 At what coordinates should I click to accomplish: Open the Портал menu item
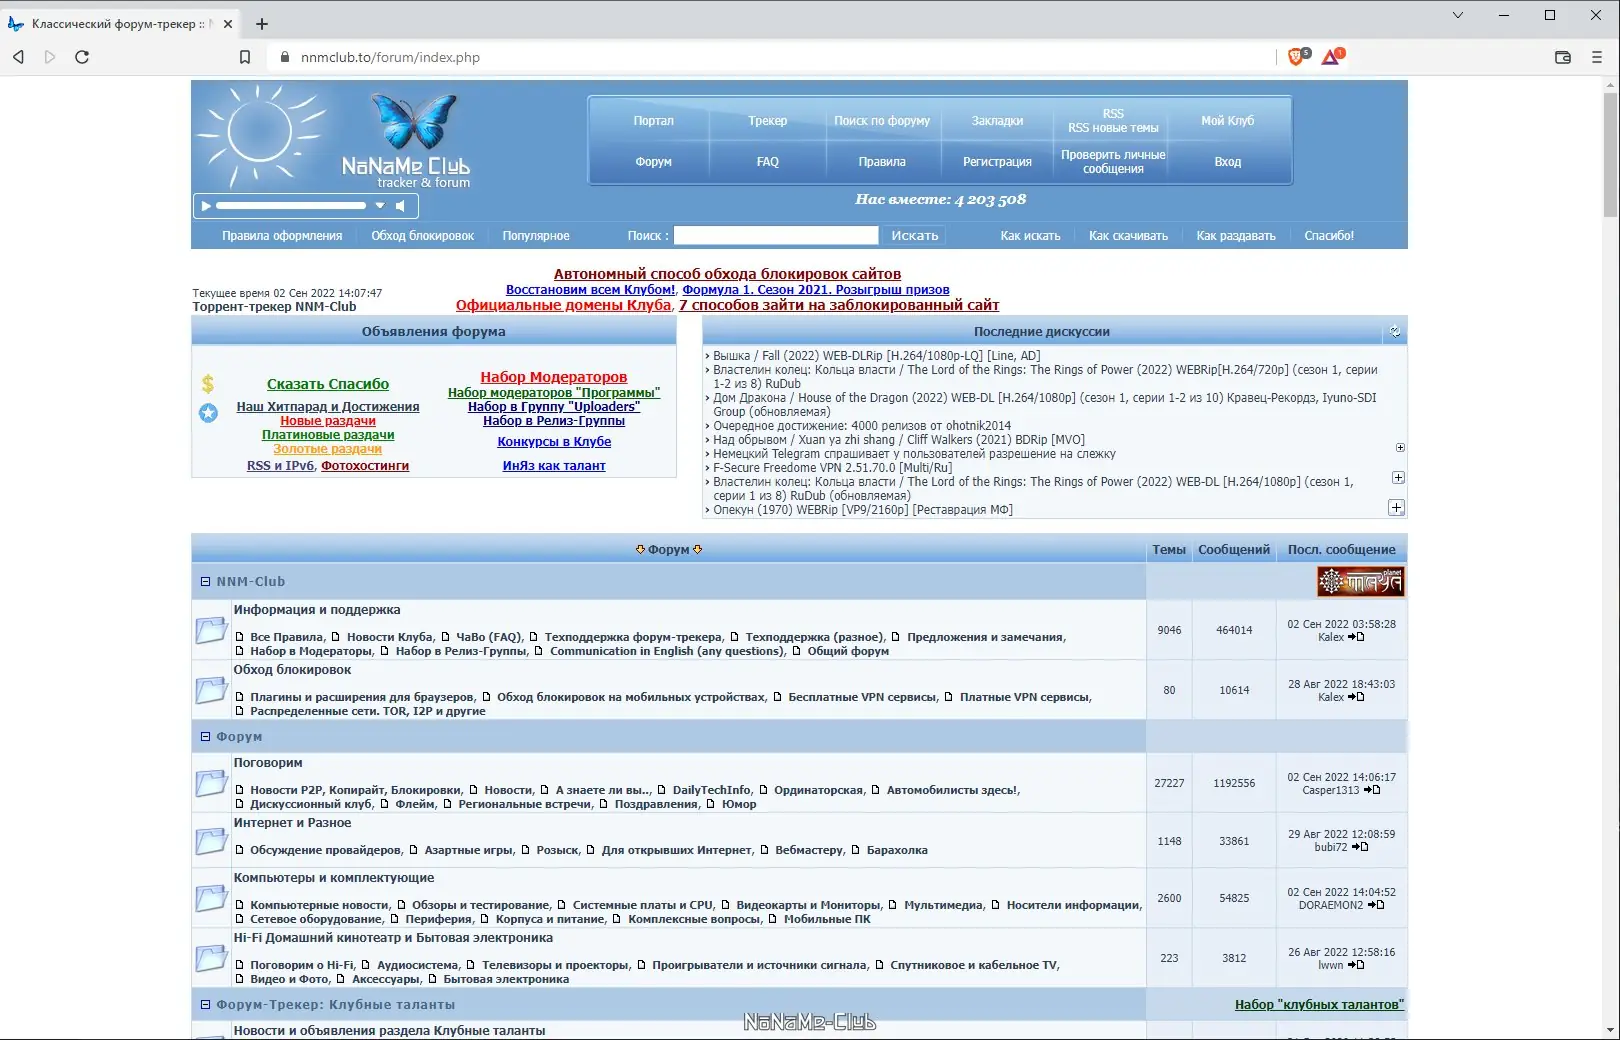point(653,121)
